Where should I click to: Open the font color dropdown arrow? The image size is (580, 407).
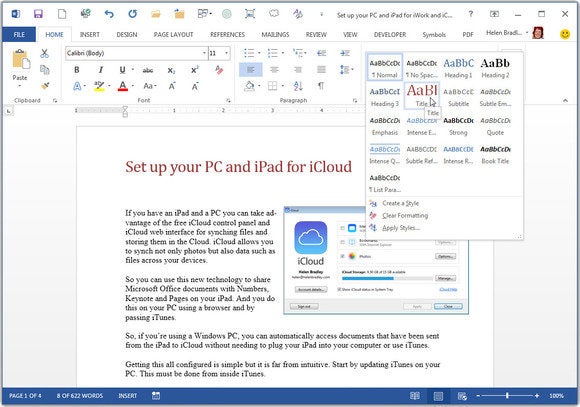pos(132,86)
